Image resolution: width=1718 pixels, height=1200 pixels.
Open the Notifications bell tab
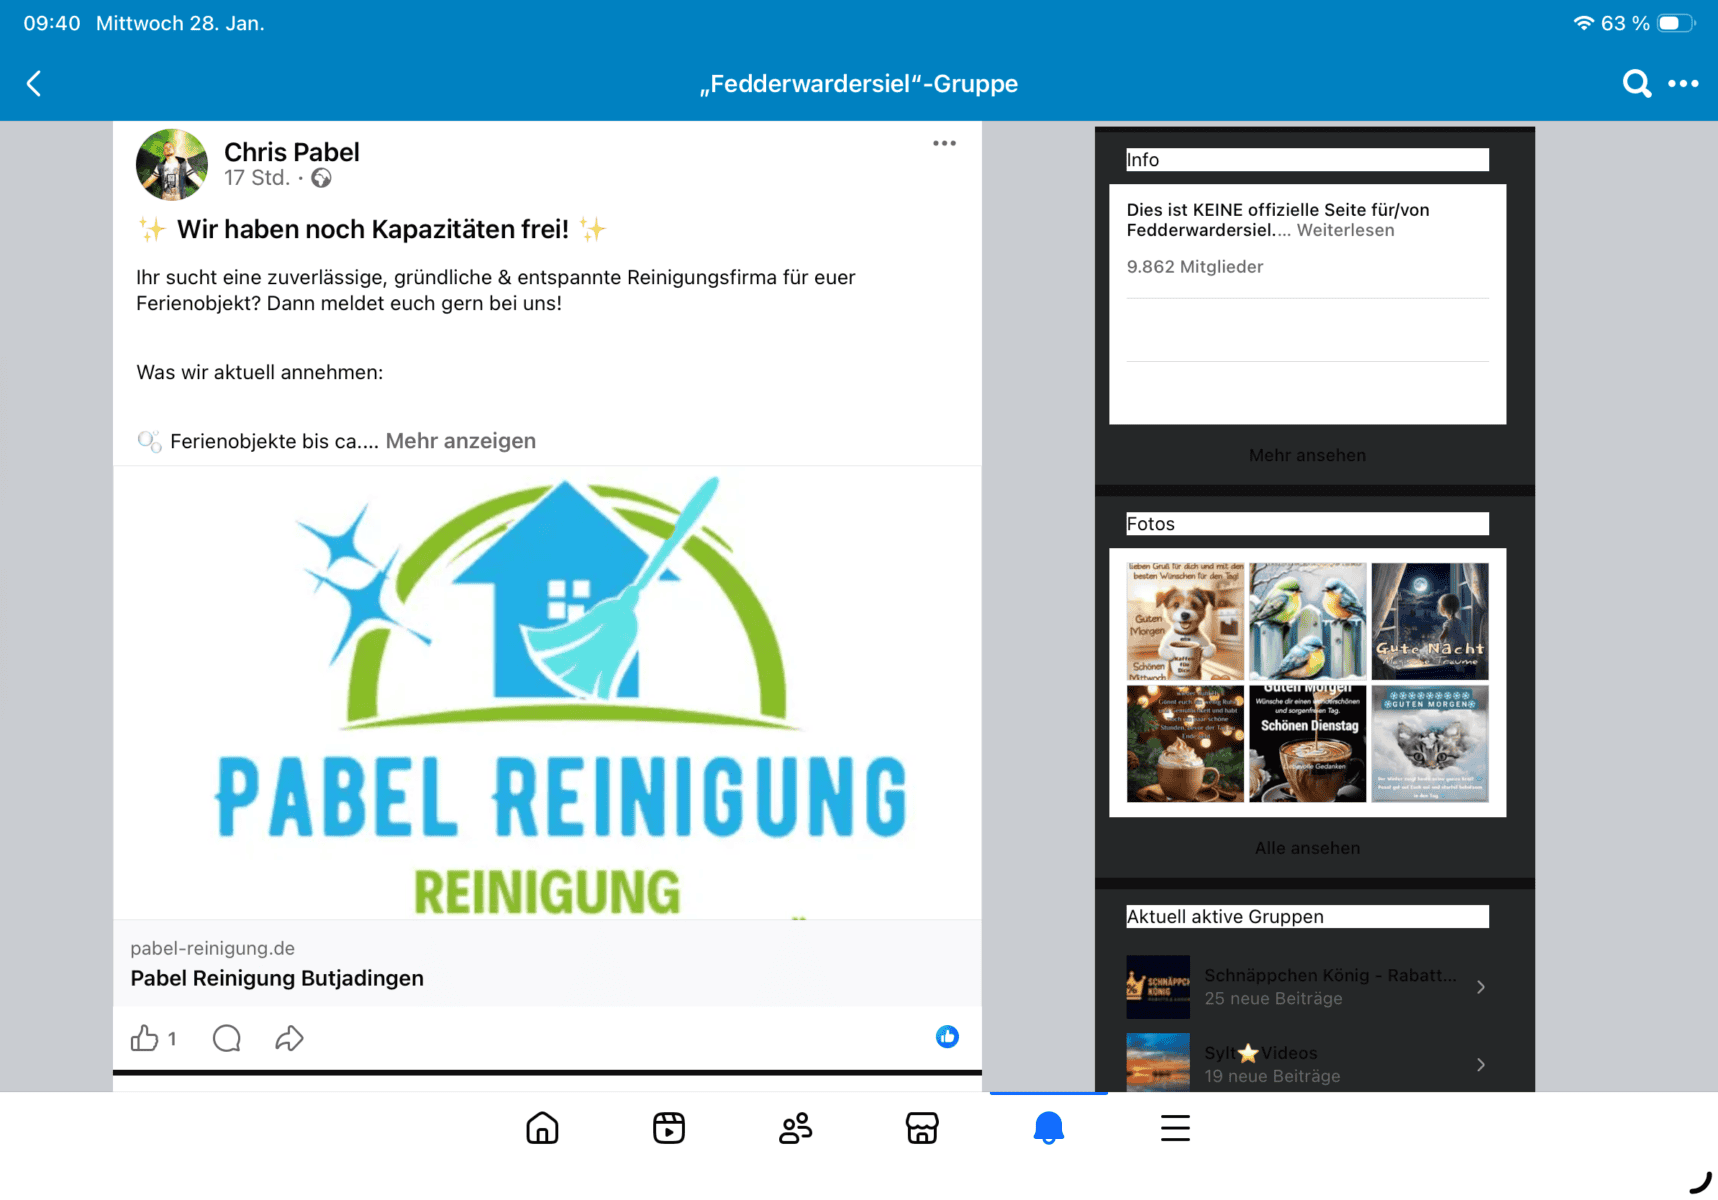(x=1049, y=1128)
